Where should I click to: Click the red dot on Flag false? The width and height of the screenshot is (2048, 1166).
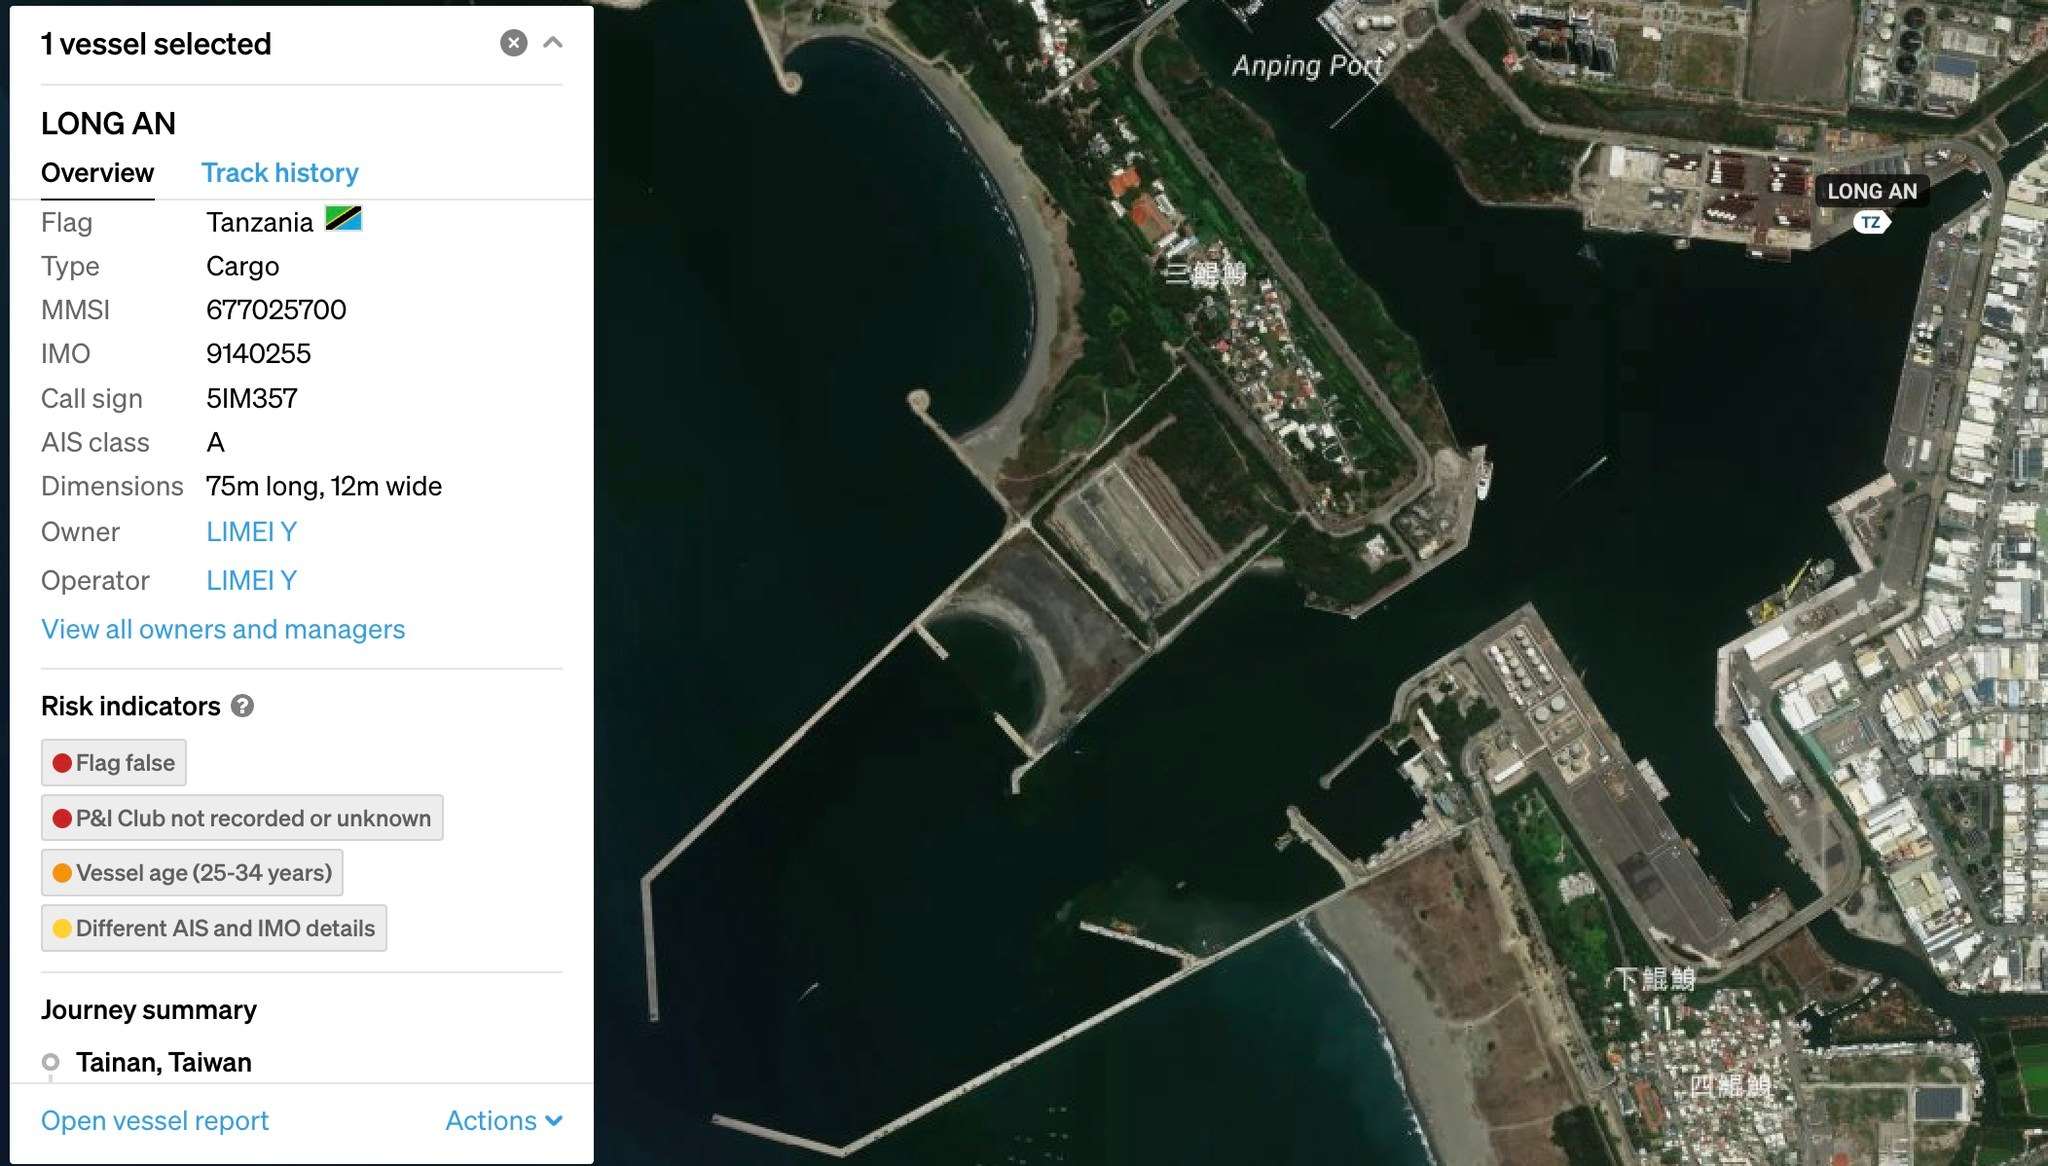click(x=62, y=763)
